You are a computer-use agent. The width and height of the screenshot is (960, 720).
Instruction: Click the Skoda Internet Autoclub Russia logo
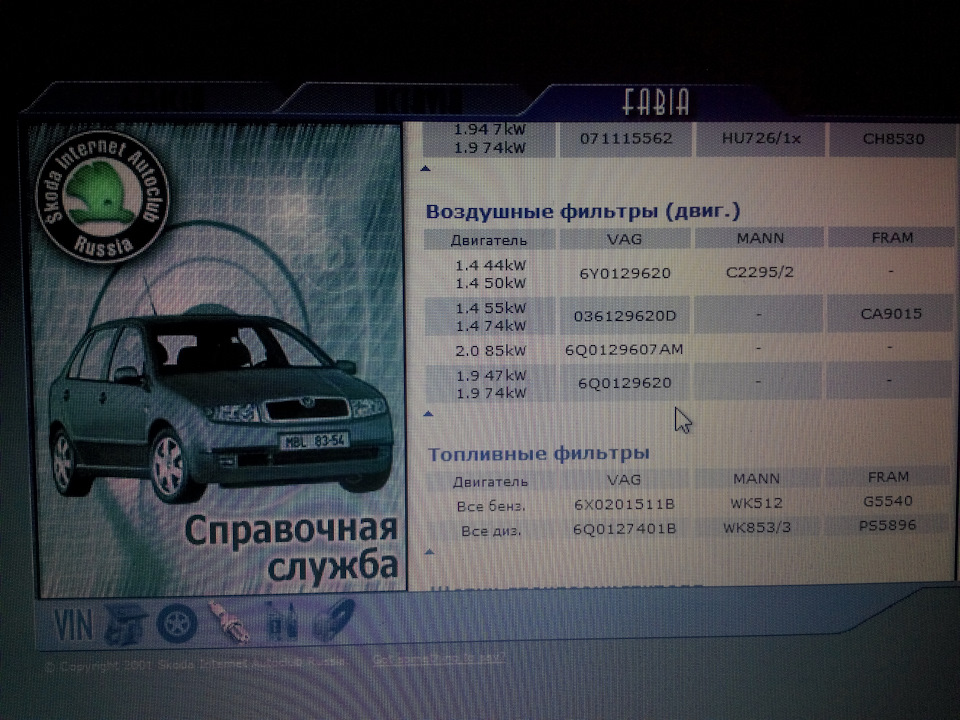(x=103, y=197)
